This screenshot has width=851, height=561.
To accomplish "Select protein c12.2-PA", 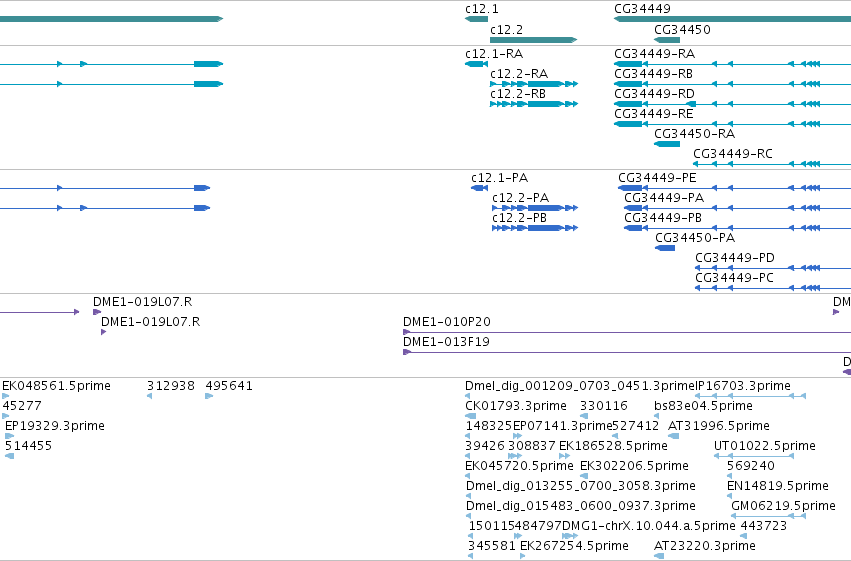I will [x=520, y=198].
